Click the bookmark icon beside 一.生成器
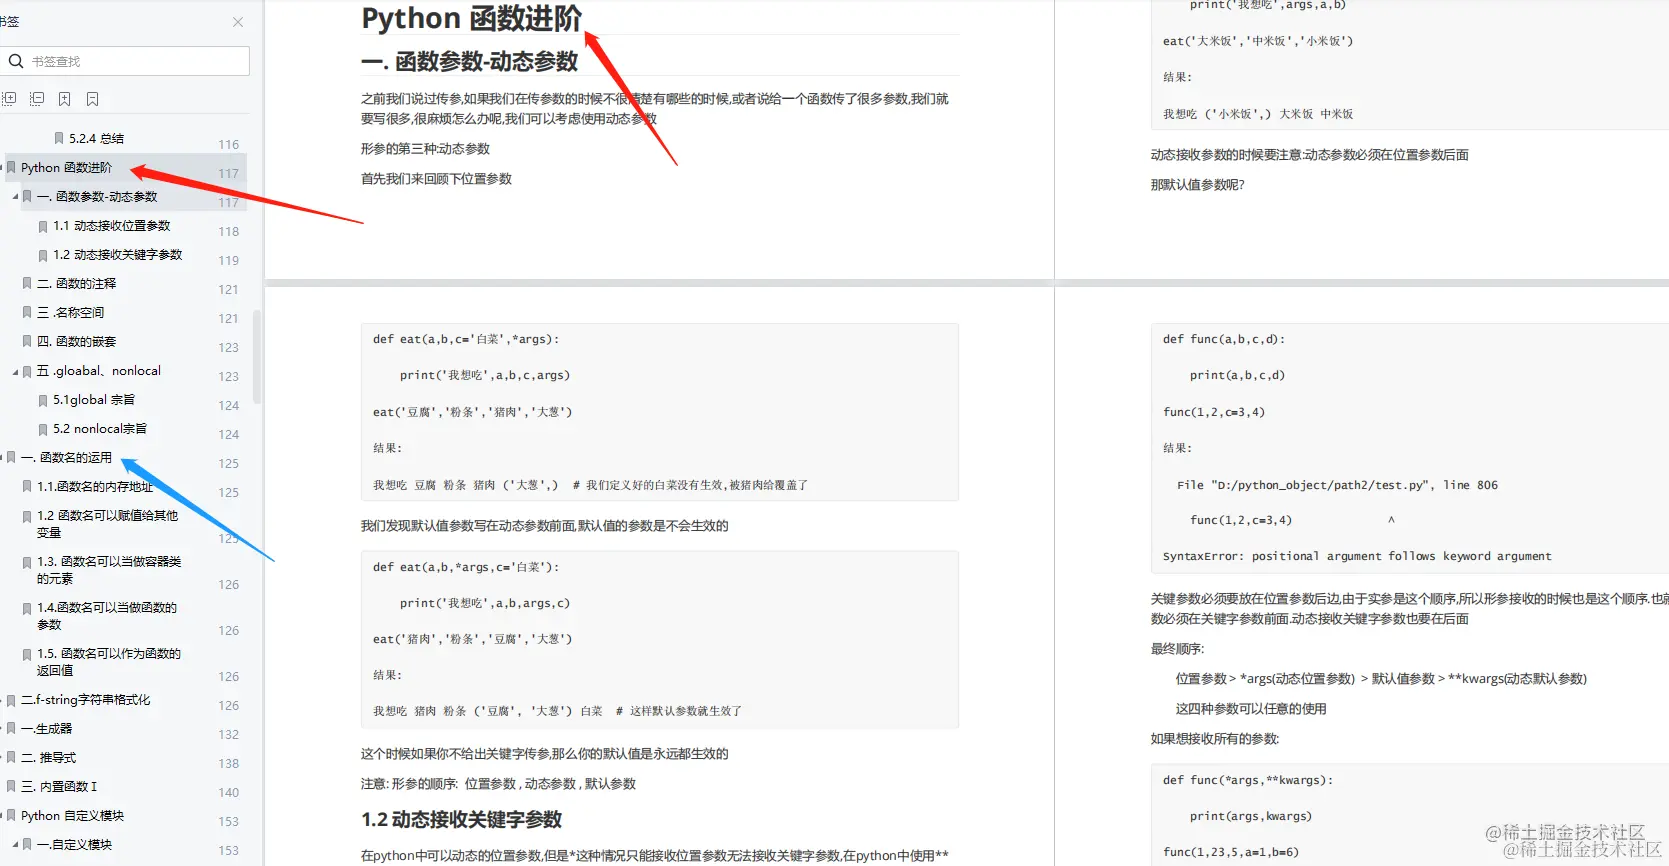Image resolution: width=1669 pixels, height=866 pixels. pos(11,729)
